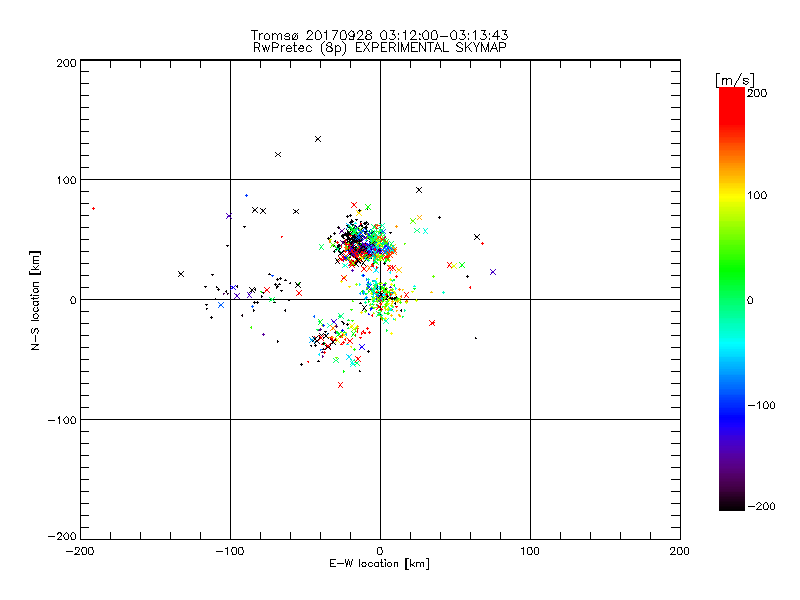Click the y-axis tick label "-200"
This screenshot has height=600, width=800.
tap(62, 537)
